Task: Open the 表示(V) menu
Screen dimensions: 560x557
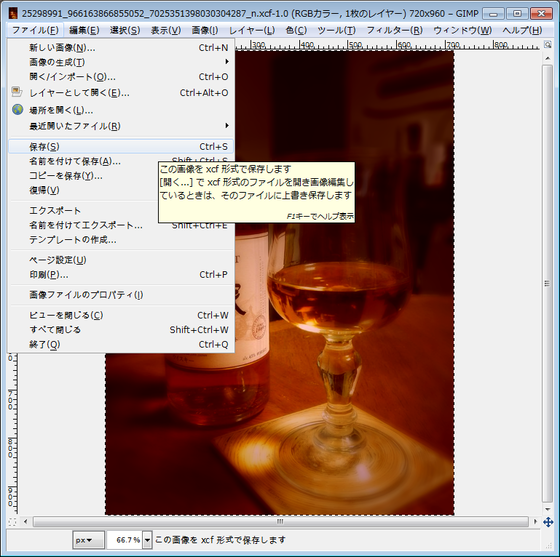Action: click(166, 30)
